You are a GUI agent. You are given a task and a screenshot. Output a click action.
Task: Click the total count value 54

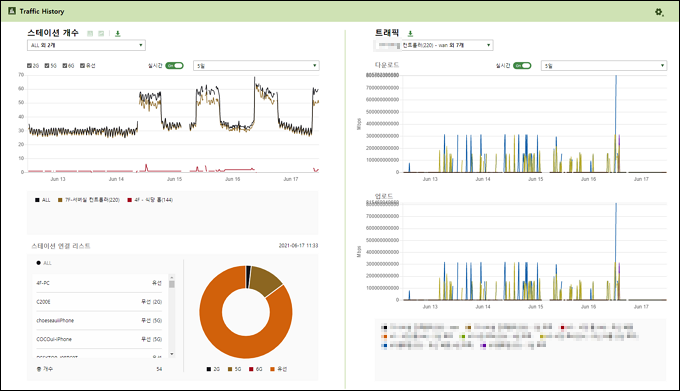coord(159,369)
